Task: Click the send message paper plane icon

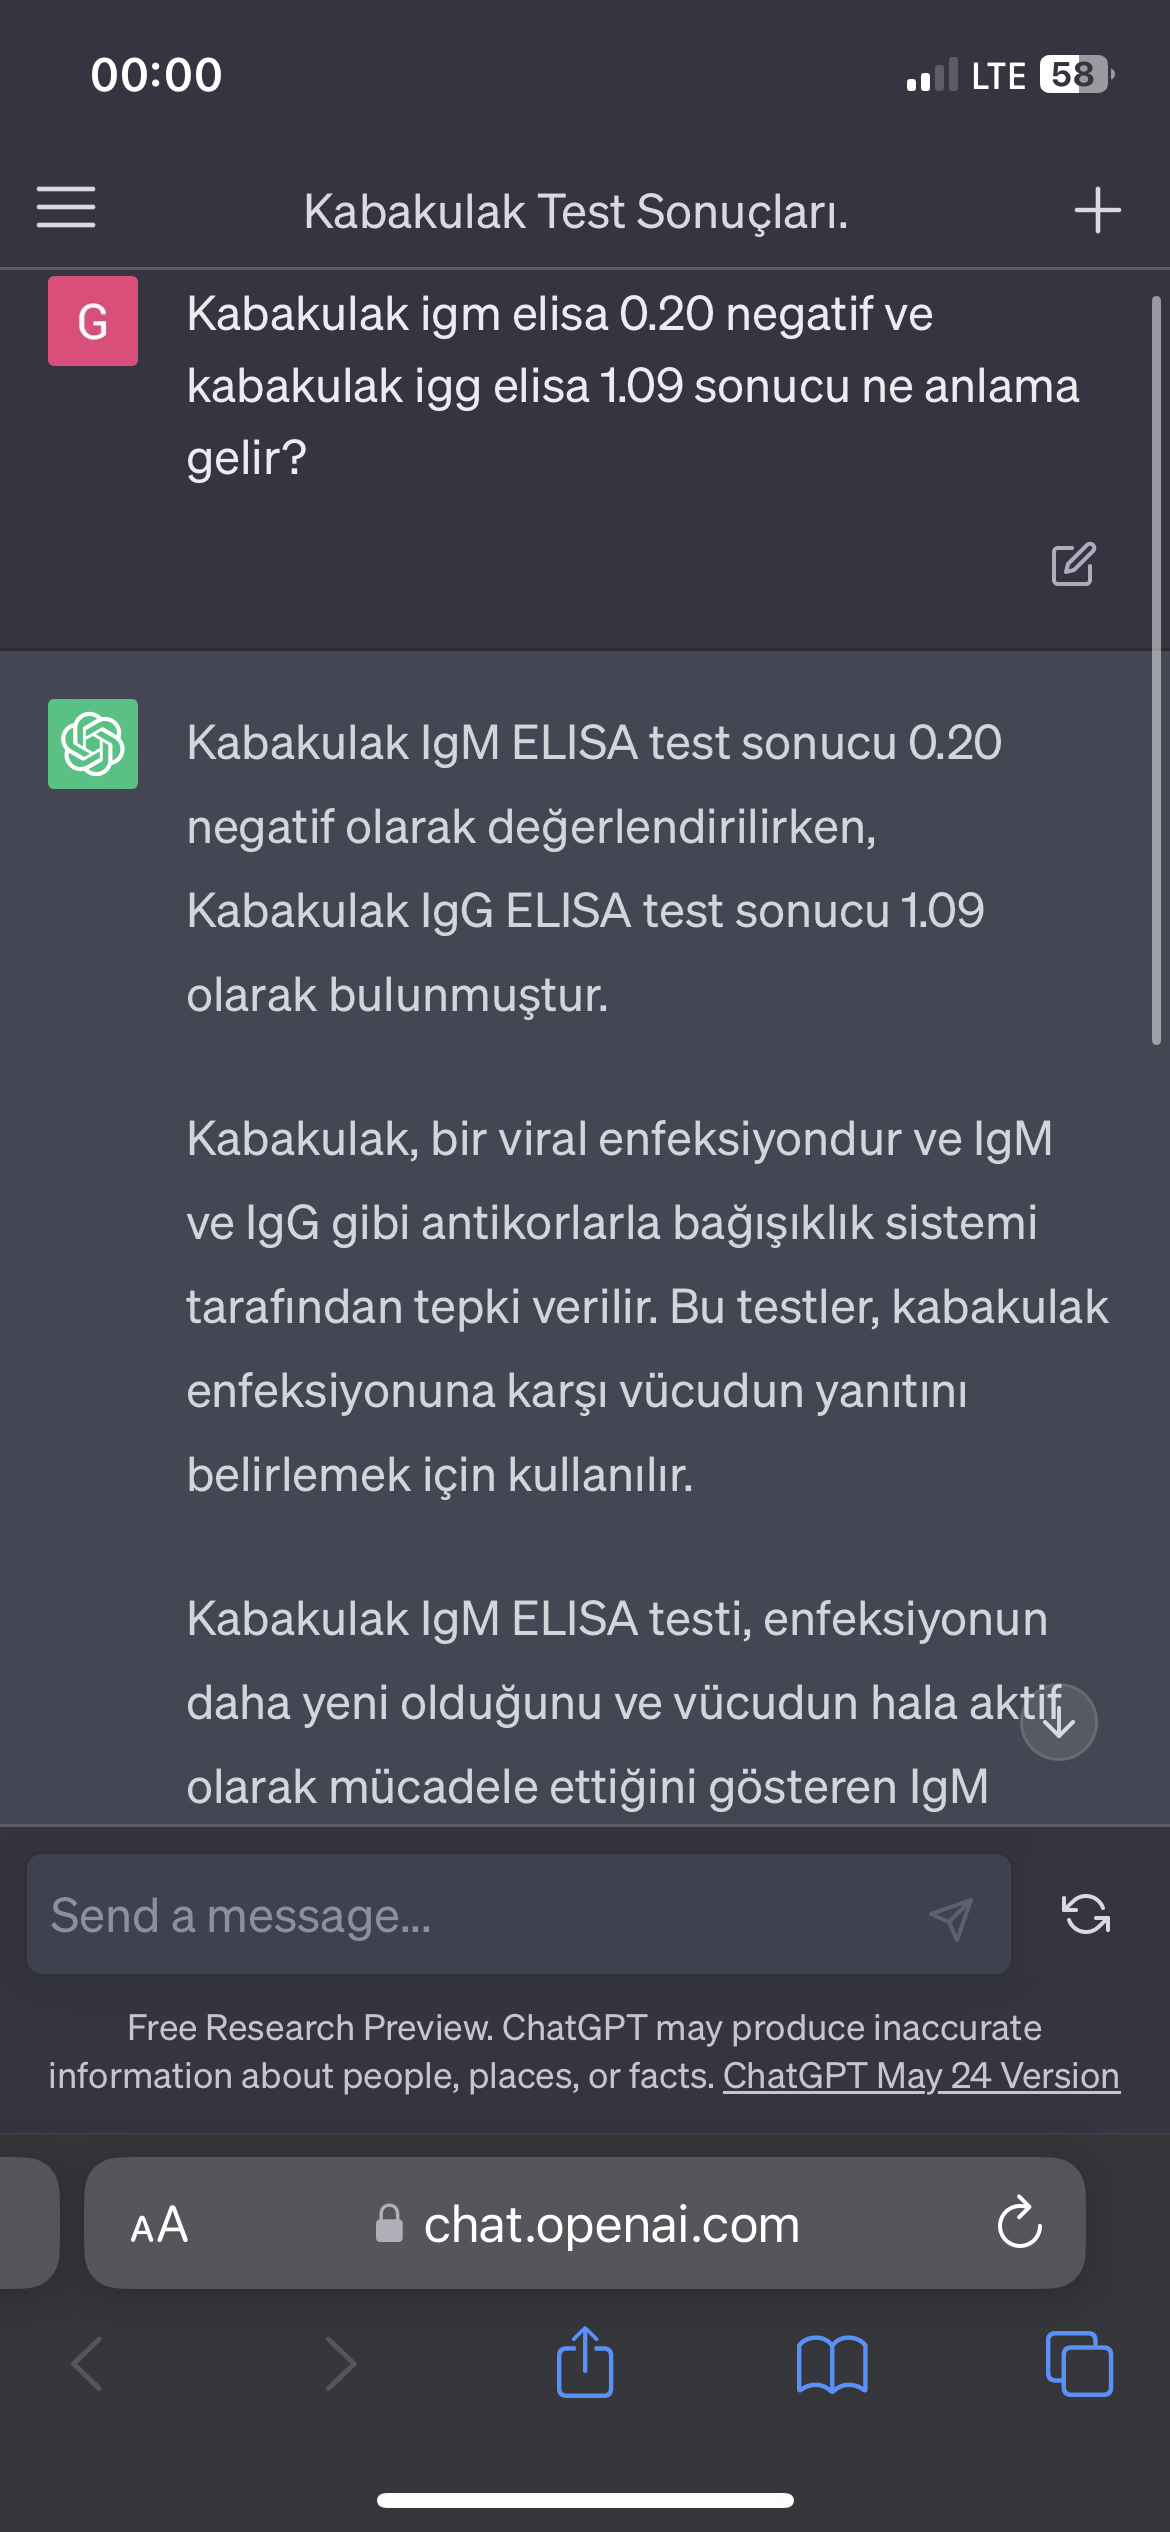Action: 950,1916
